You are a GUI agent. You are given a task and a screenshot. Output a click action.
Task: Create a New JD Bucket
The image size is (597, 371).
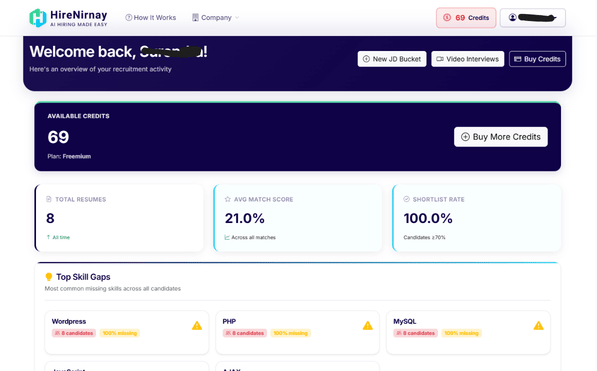coord(392,59)
